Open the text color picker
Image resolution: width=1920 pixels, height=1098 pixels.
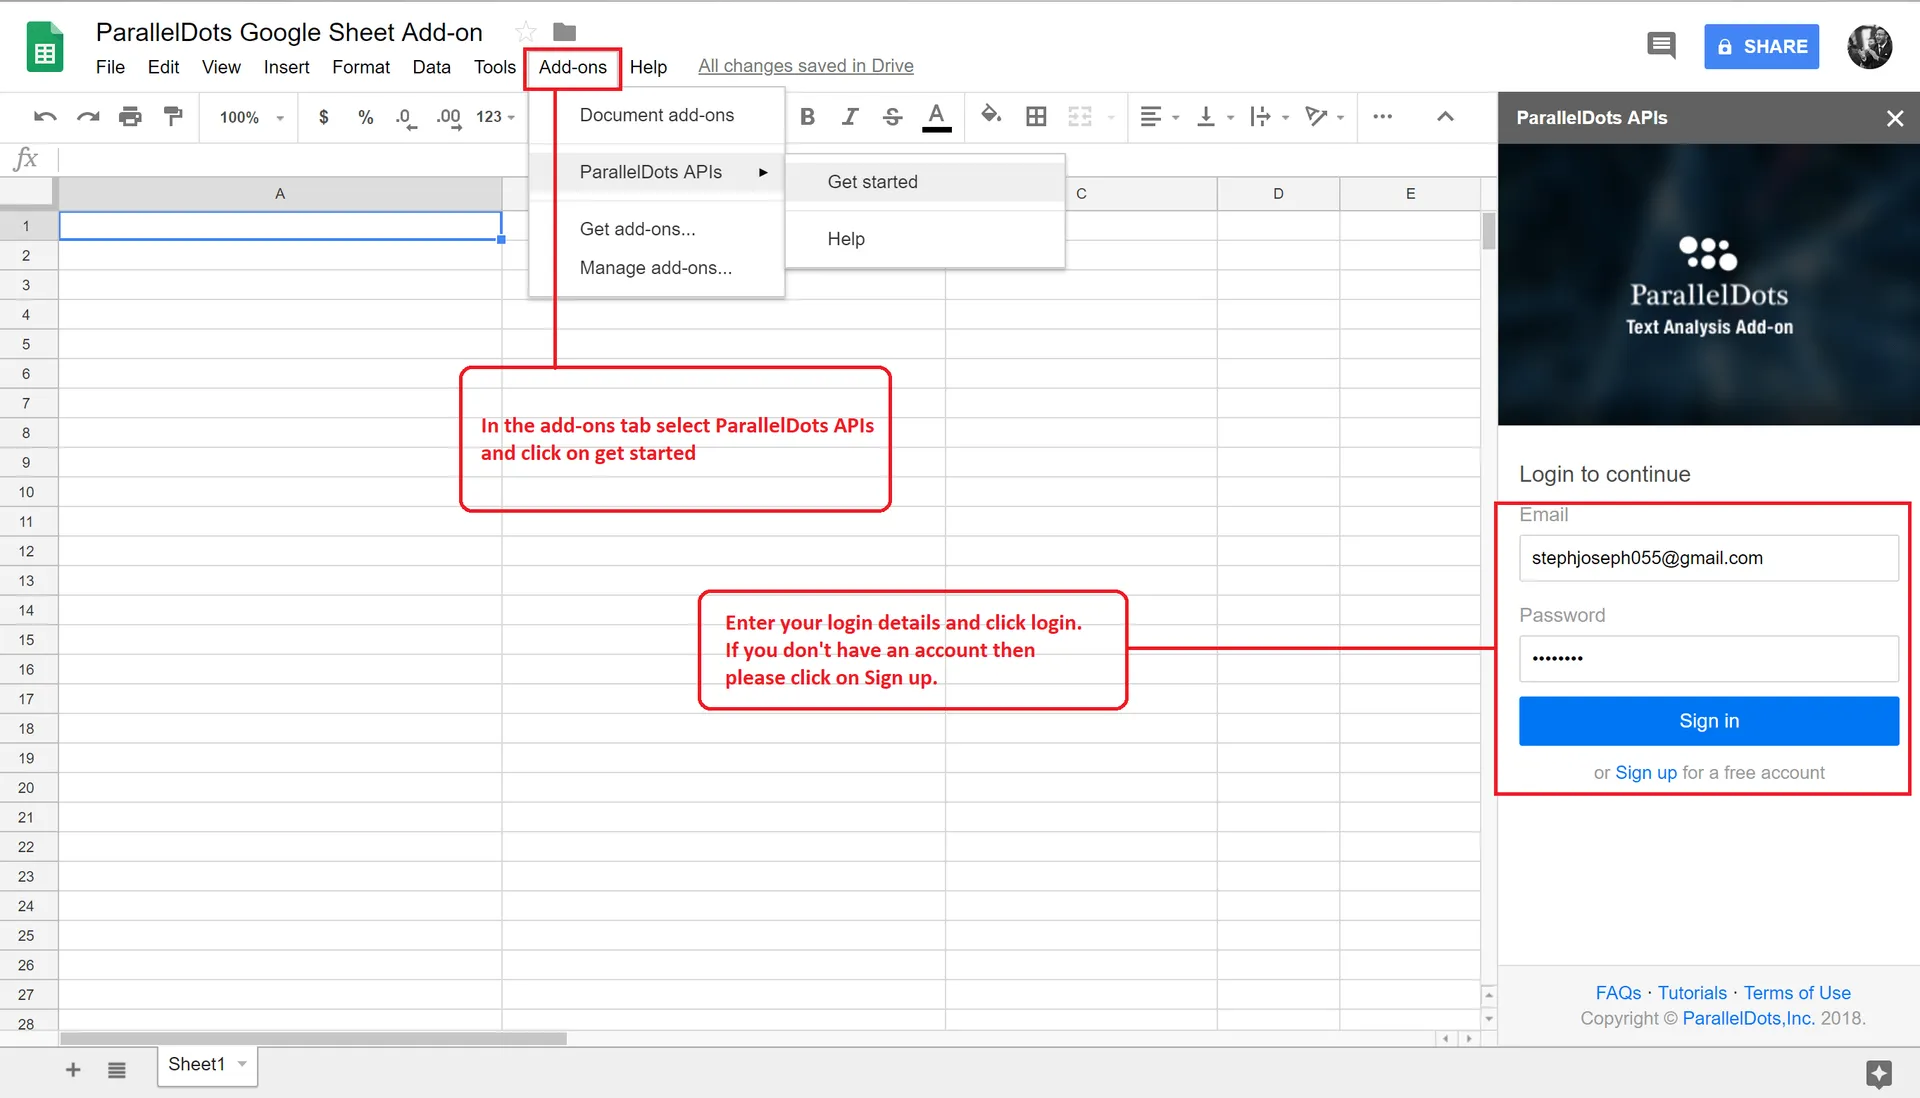[936, 117]
